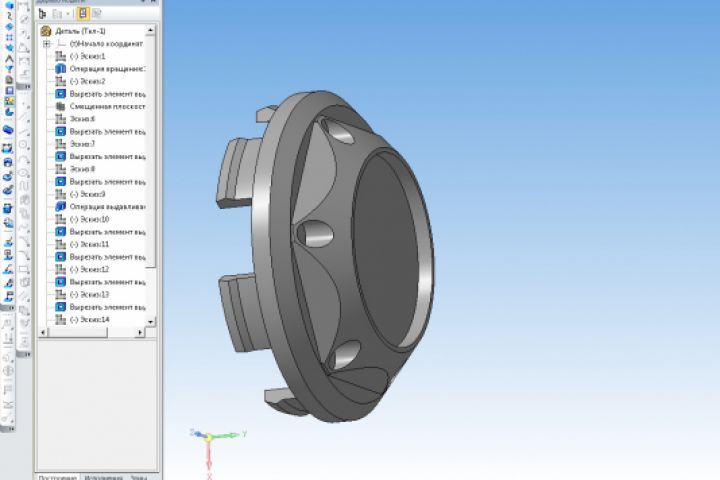Click the tree's scroll-down arrow
The image size is (720, 480).
151,322
